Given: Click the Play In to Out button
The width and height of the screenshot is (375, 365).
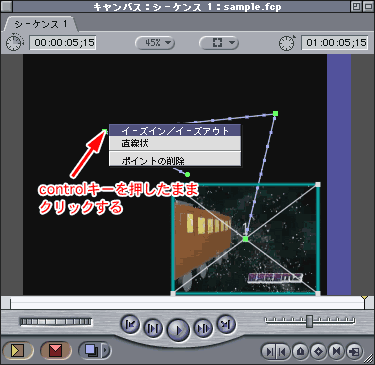Looking at the screenshot, I should pyautogui.click(x=153, y=328).
